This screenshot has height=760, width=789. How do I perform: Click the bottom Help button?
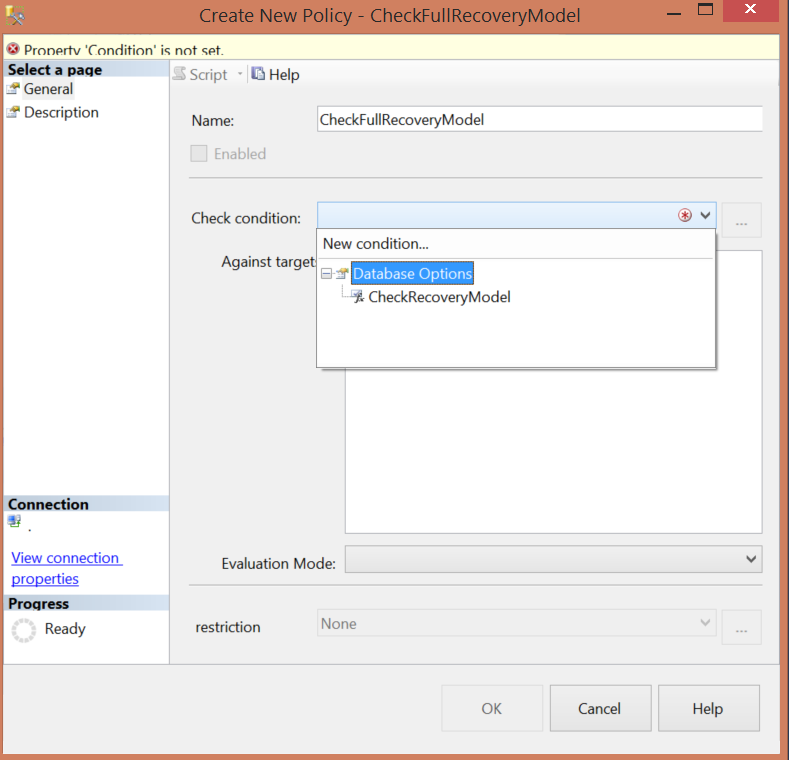(x=708, y=708)
